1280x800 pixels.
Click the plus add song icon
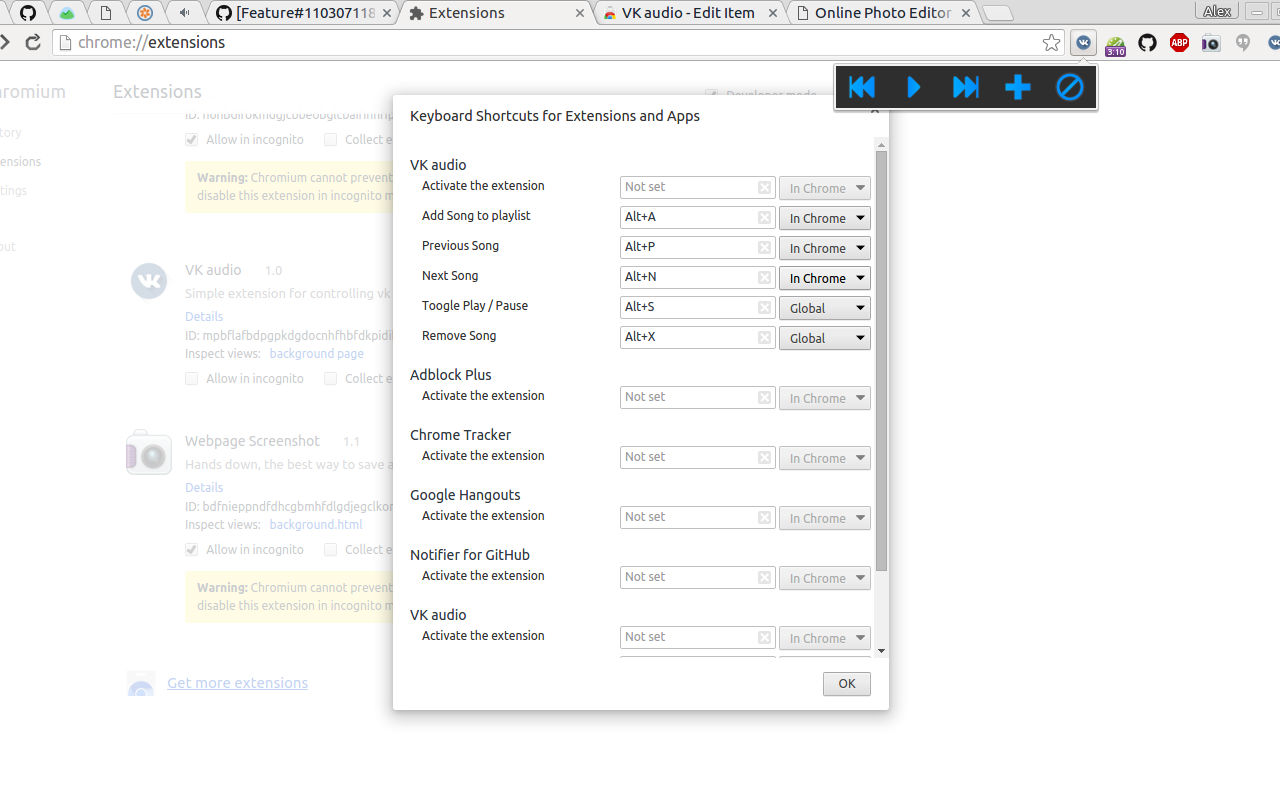(1018, 88)
